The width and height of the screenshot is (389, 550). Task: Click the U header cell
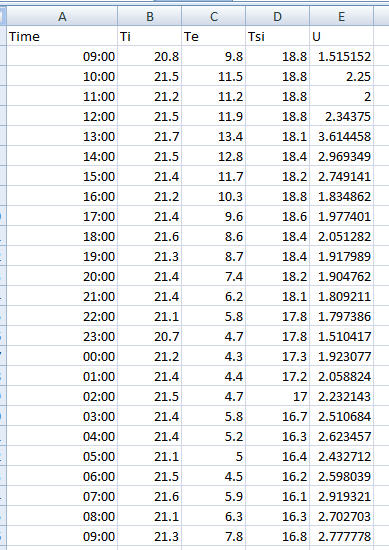[x=341, y=36]
